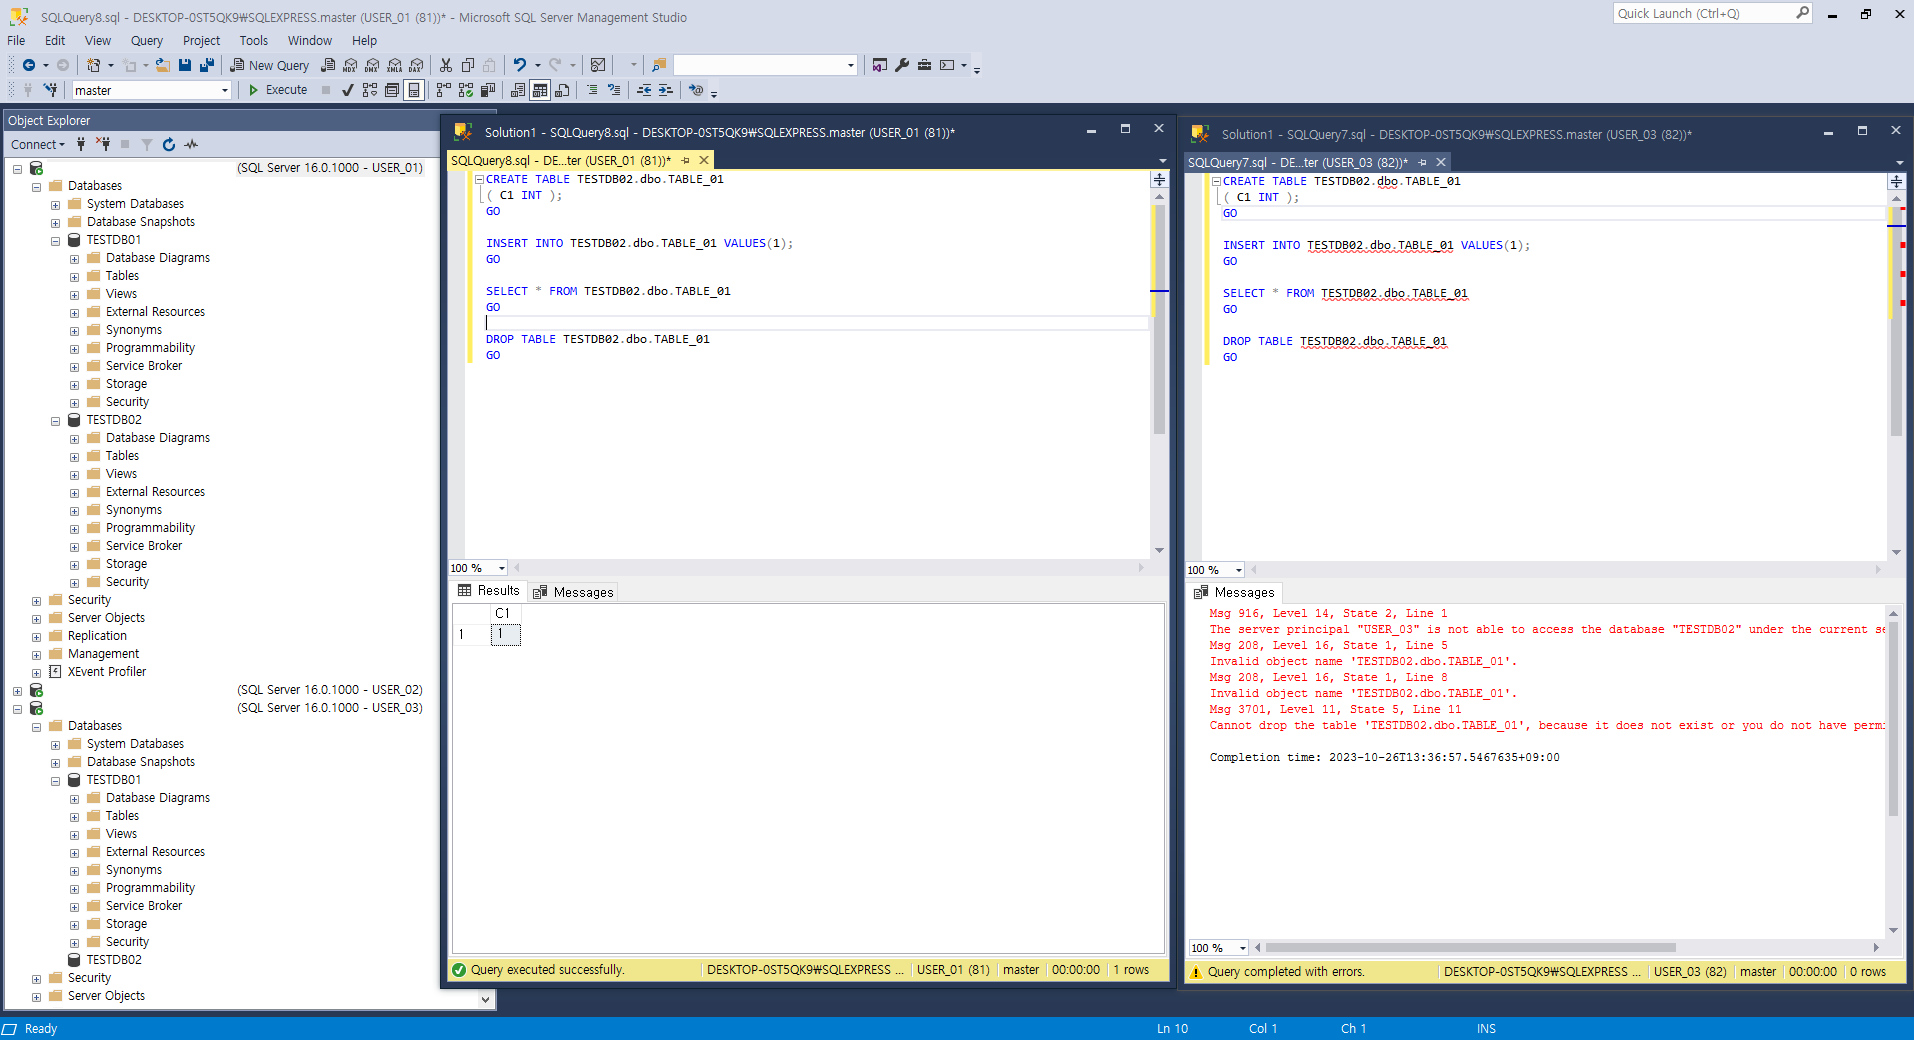Open the Query menu
This screenshot has width=1914, height=1040.
146,40
